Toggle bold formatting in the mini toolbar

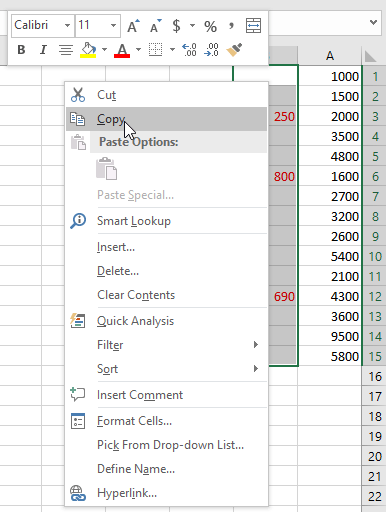21,50
